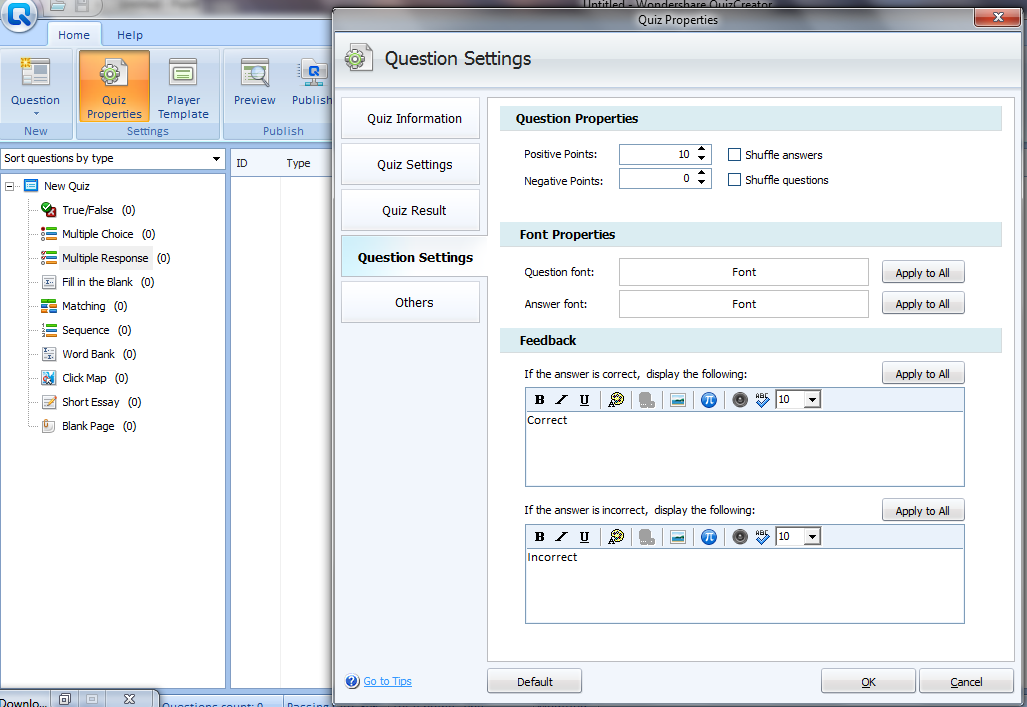
Task: Insert sound in correct feedback toolbar
Action: (x=740, y=400)
